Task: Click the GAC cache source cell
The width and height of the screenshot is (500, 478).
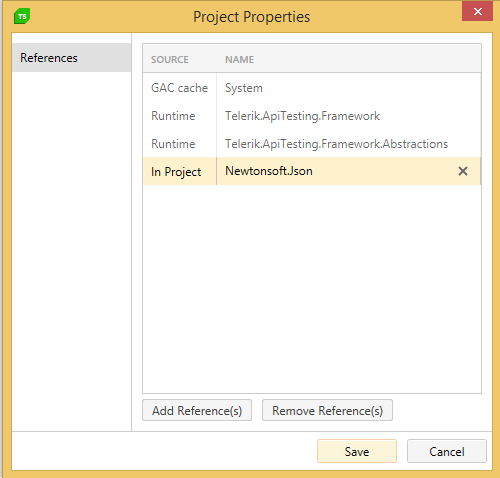Action: click(179, 88)
